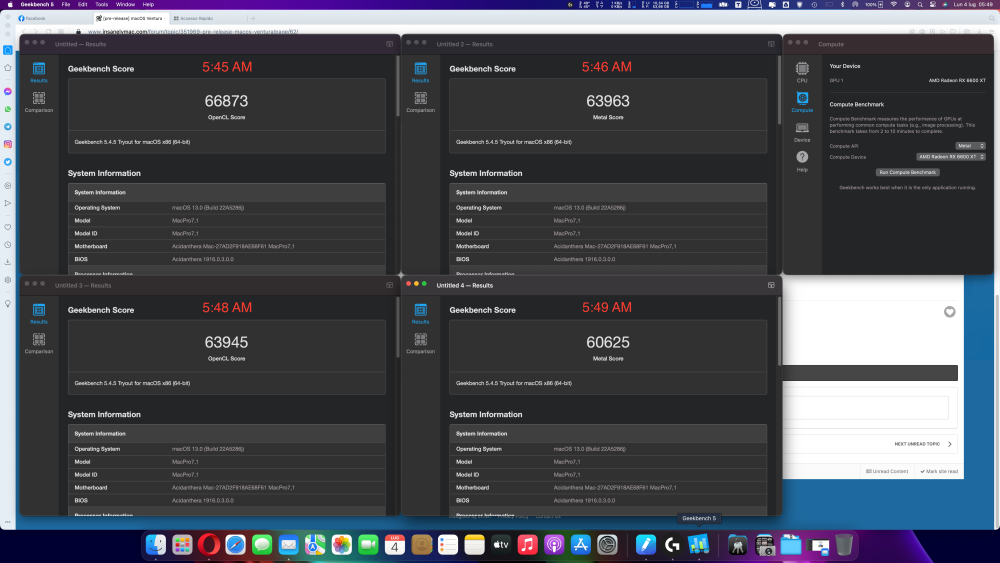
Task: Click scrollbar in Untitled 4 window
Action: click(x=779, y=332)
